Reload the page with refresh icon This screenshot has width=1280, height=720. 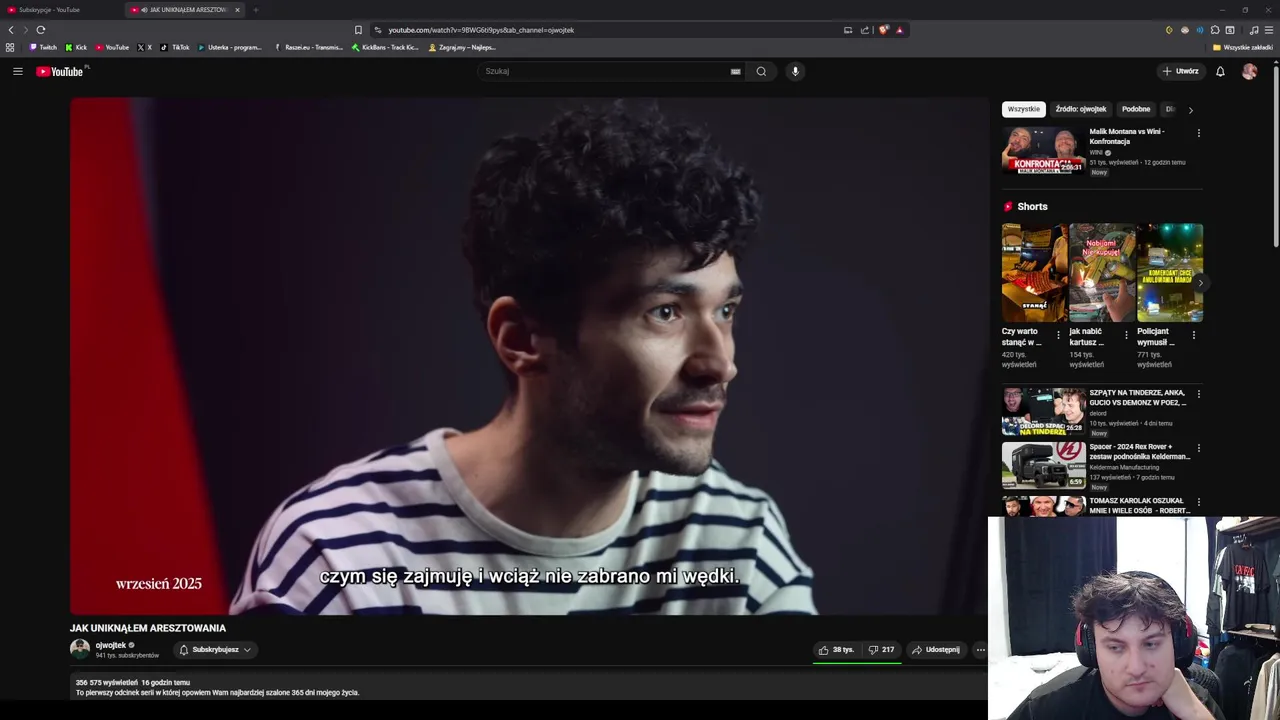(x=41, y=30)
